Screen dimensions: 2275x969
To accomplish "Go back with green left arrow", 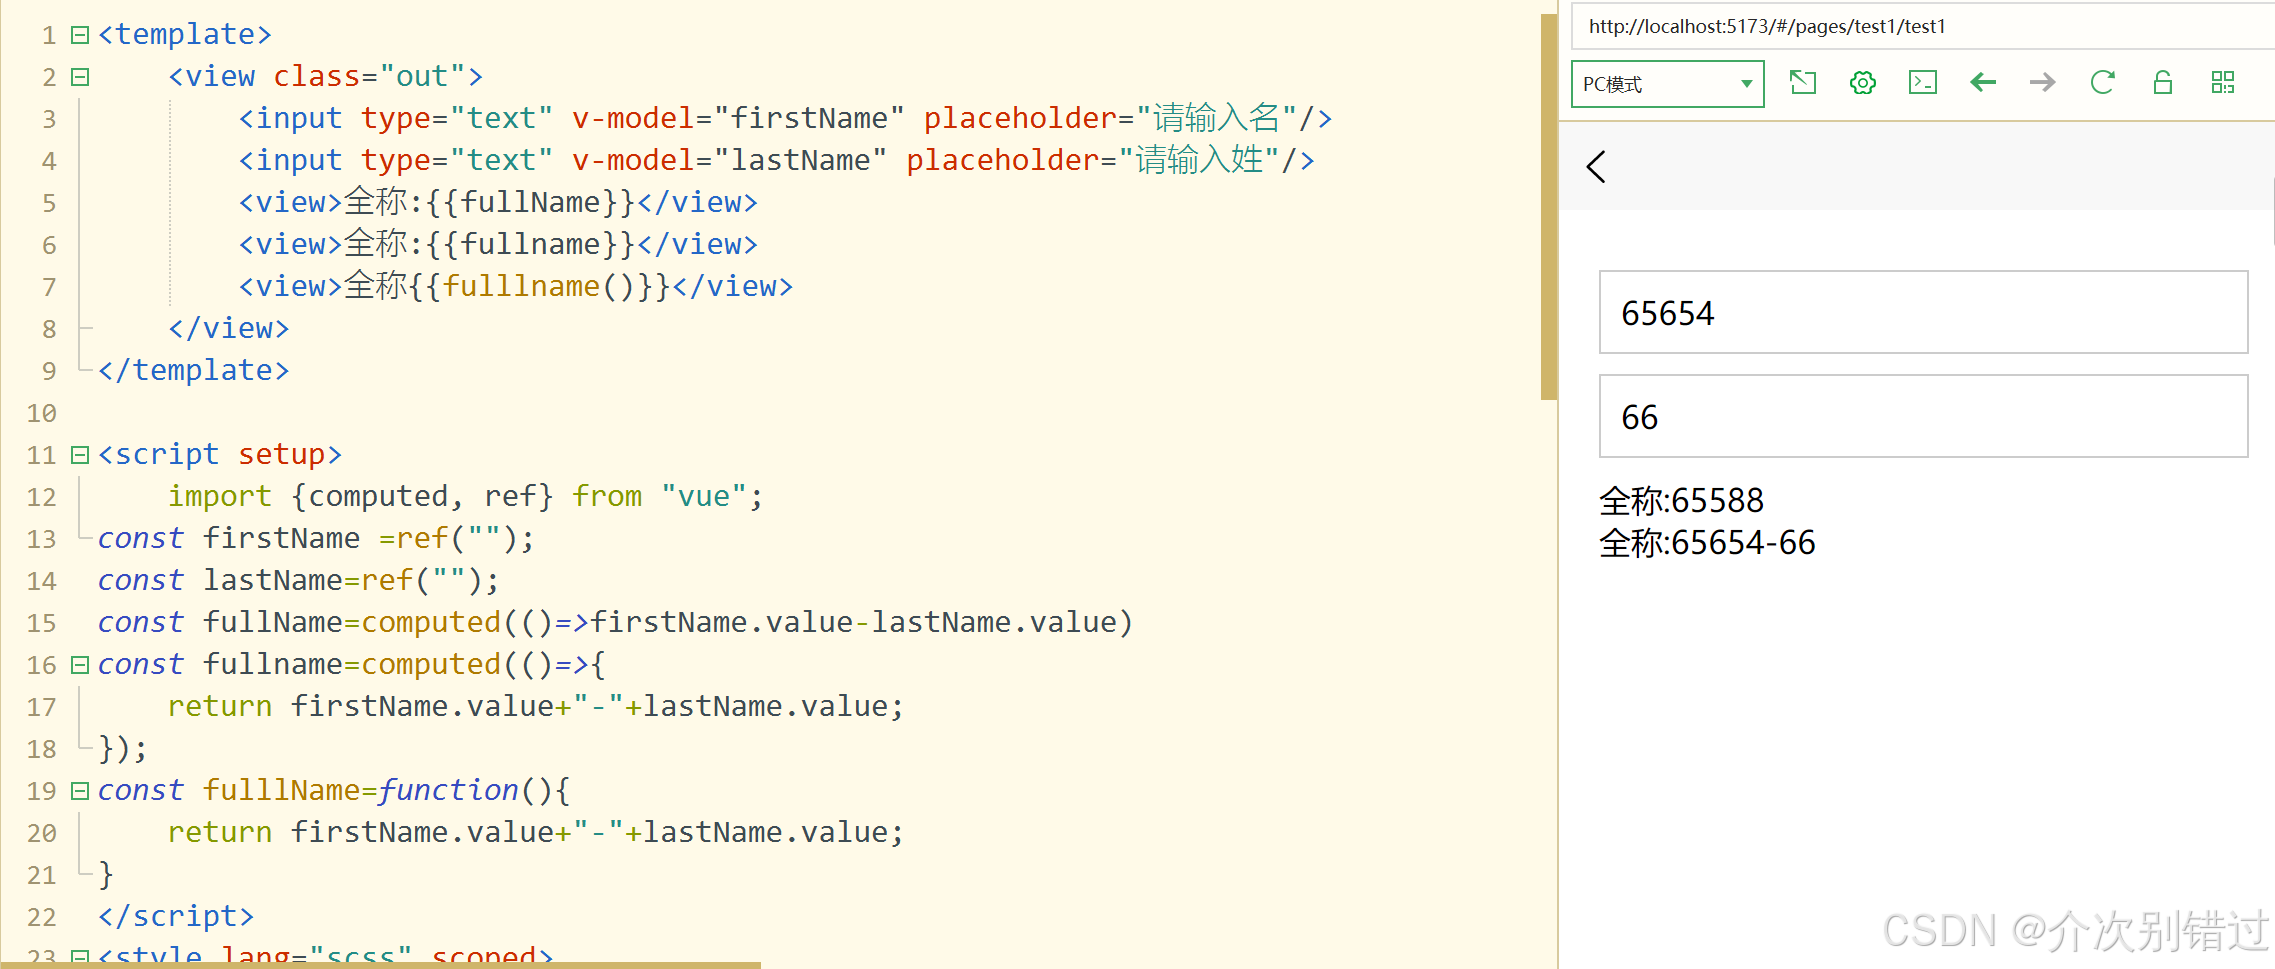I will pyautogui.click(x=1982, y=82).
